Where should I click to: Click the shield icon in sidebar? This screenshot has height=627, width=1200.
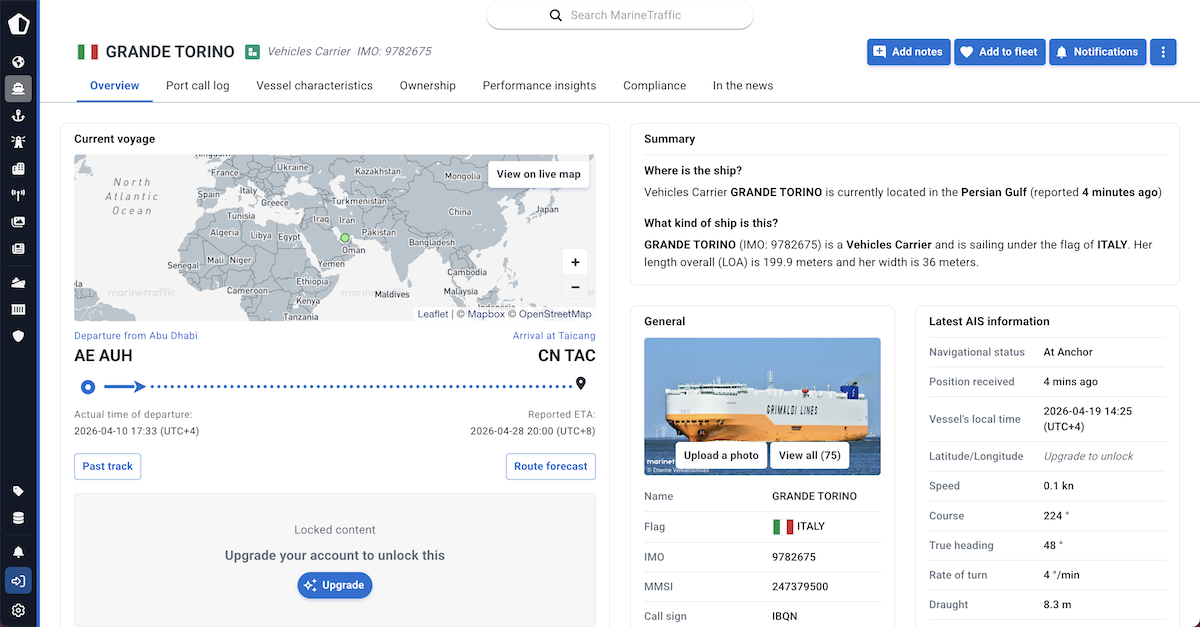pos(18,336)
